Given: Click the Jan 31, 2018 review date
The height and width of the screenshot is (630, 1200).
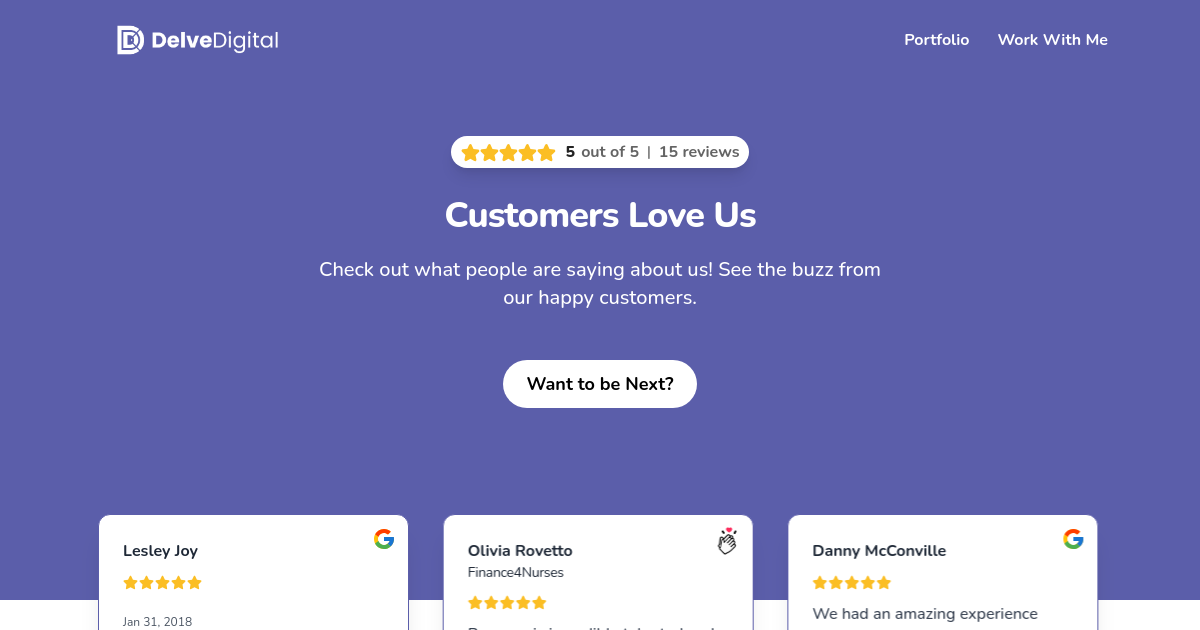Looking at the screenshot, I should click(157, 621).
